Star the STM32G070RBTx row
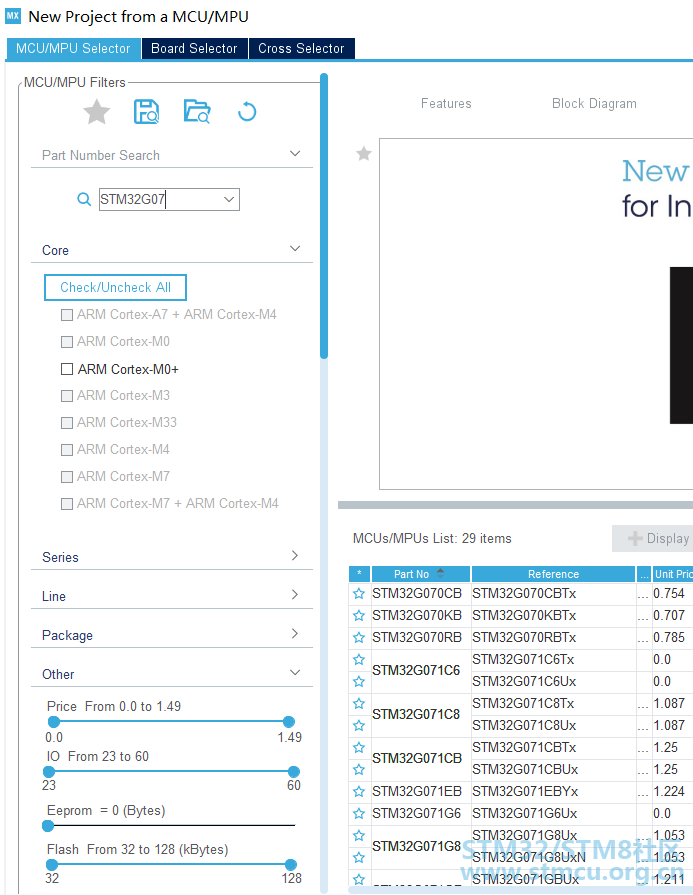 [x=358, y=637]
